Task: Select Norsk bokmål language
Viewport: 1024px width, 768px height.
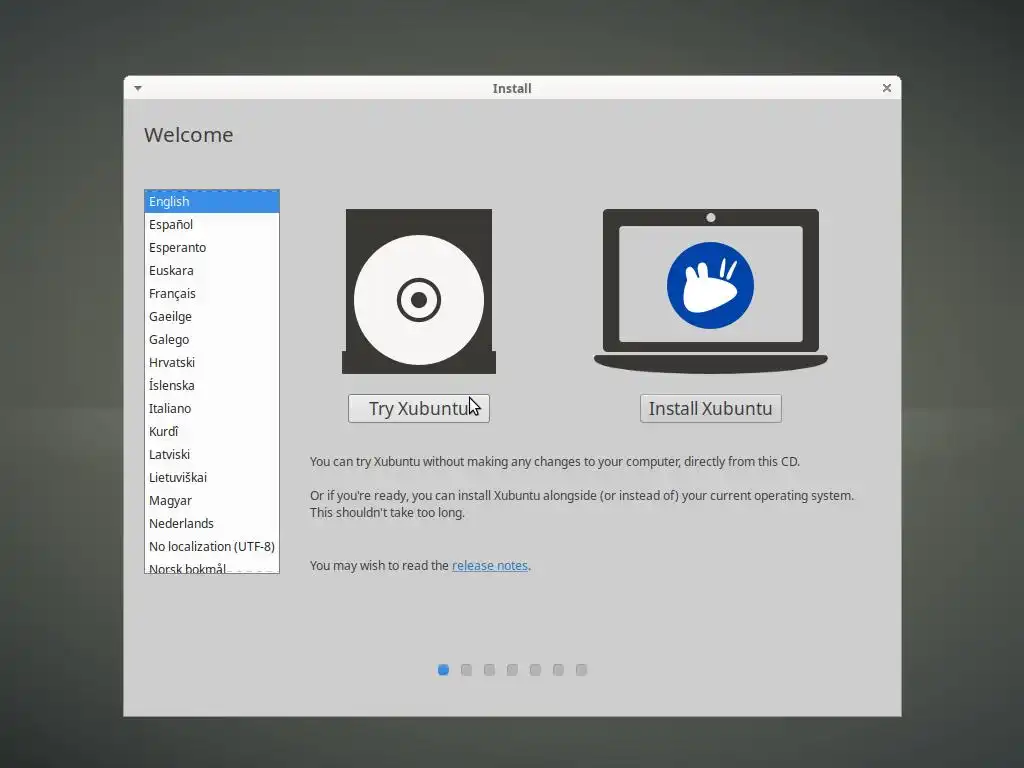Action: coord(212,567)
